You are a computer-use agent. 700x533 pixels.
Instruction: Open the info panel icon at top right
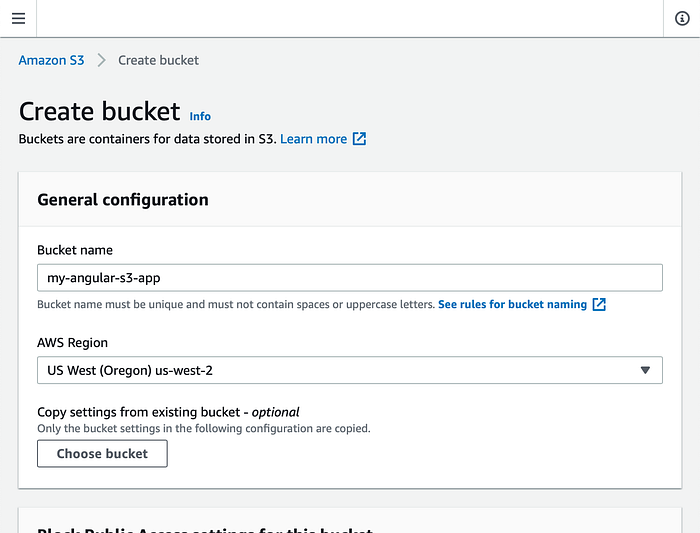[682, 18]
